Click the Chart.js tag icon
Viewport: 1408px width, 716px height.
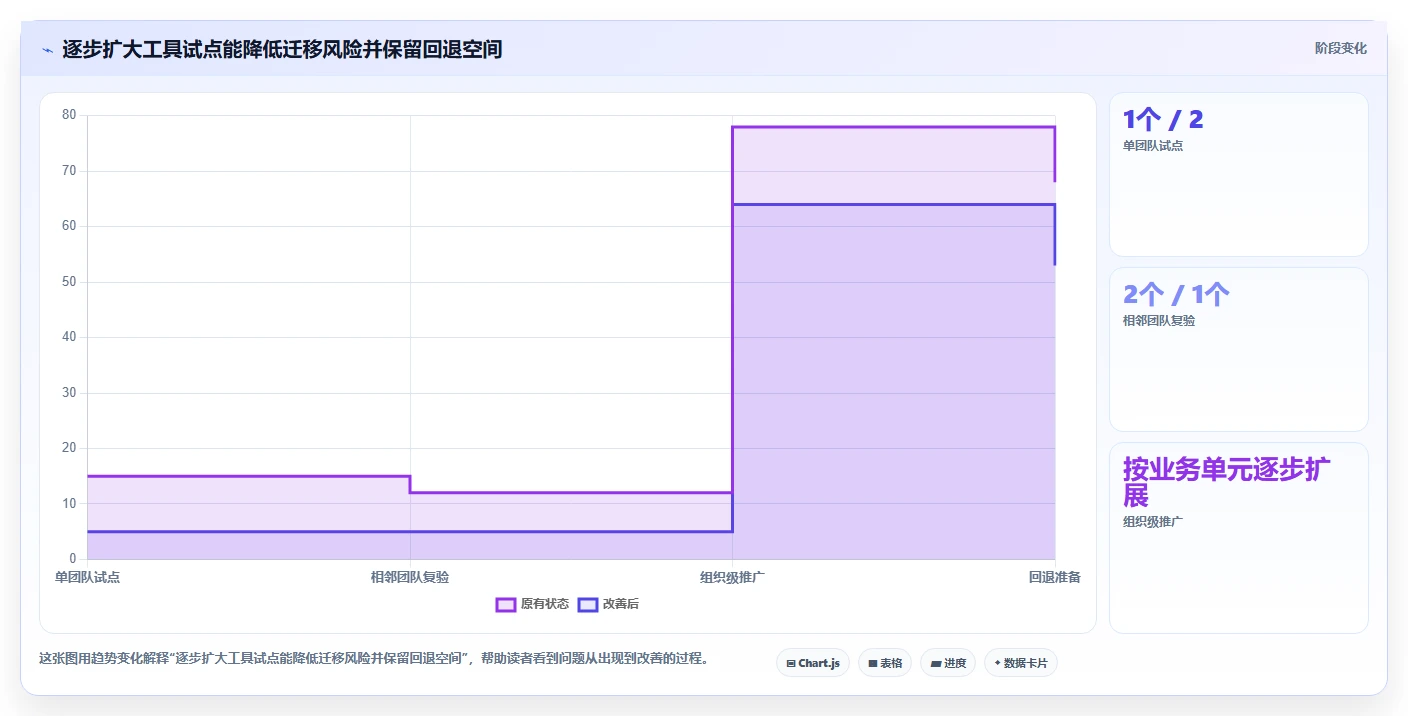(x=791, y=663)
